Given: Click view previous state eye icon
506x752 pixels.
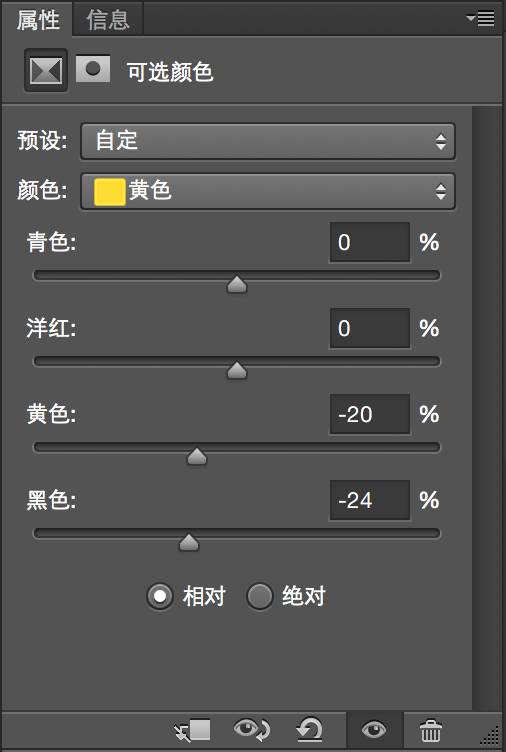Looking at the screenshot, I should 252,730.
